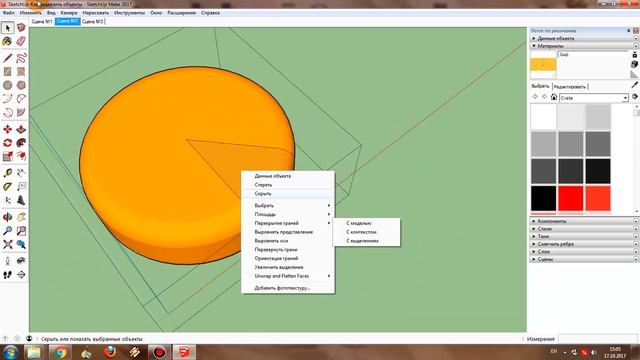The width and height of the screenshot is (640, 360).
Task: Switch to the Сцена №3 tab
Action: pos(92,21)
